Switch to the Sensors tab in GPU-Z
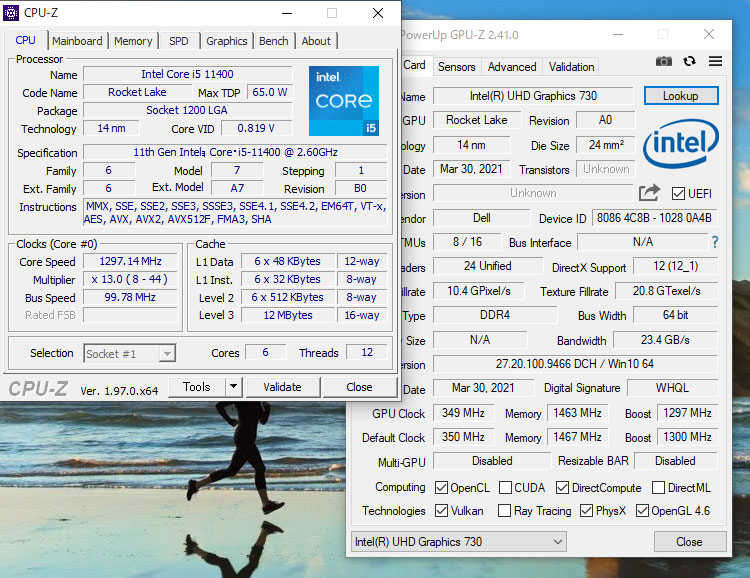 click(x=456, y=67)
